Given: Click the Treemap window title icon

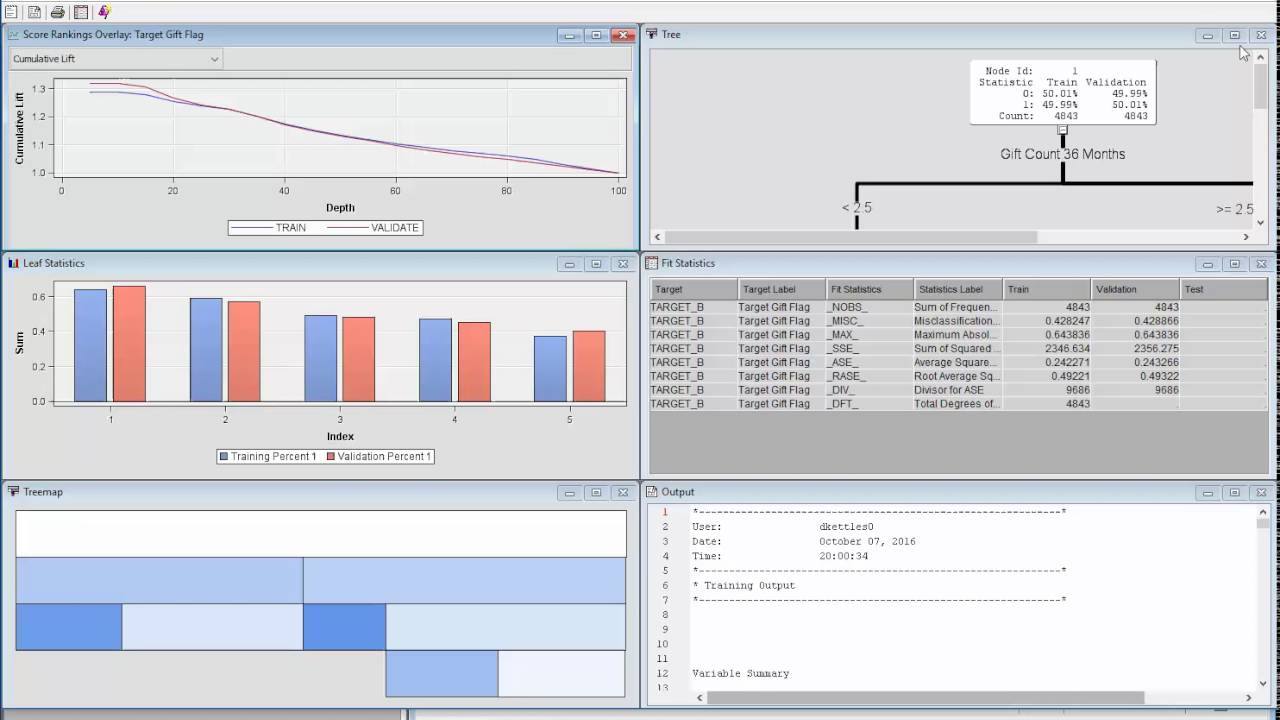Looking at the screenshot, I should click(x=14, y=492).
